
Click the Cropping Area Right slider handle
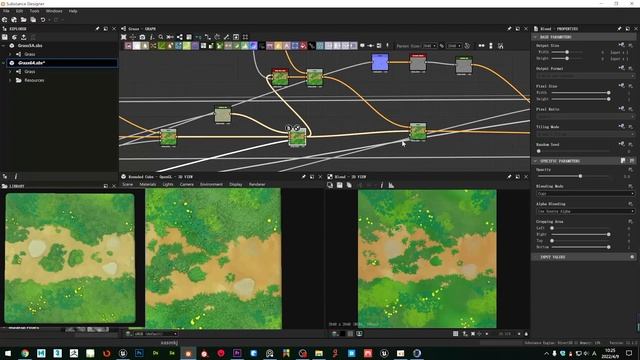click(609, 234)
